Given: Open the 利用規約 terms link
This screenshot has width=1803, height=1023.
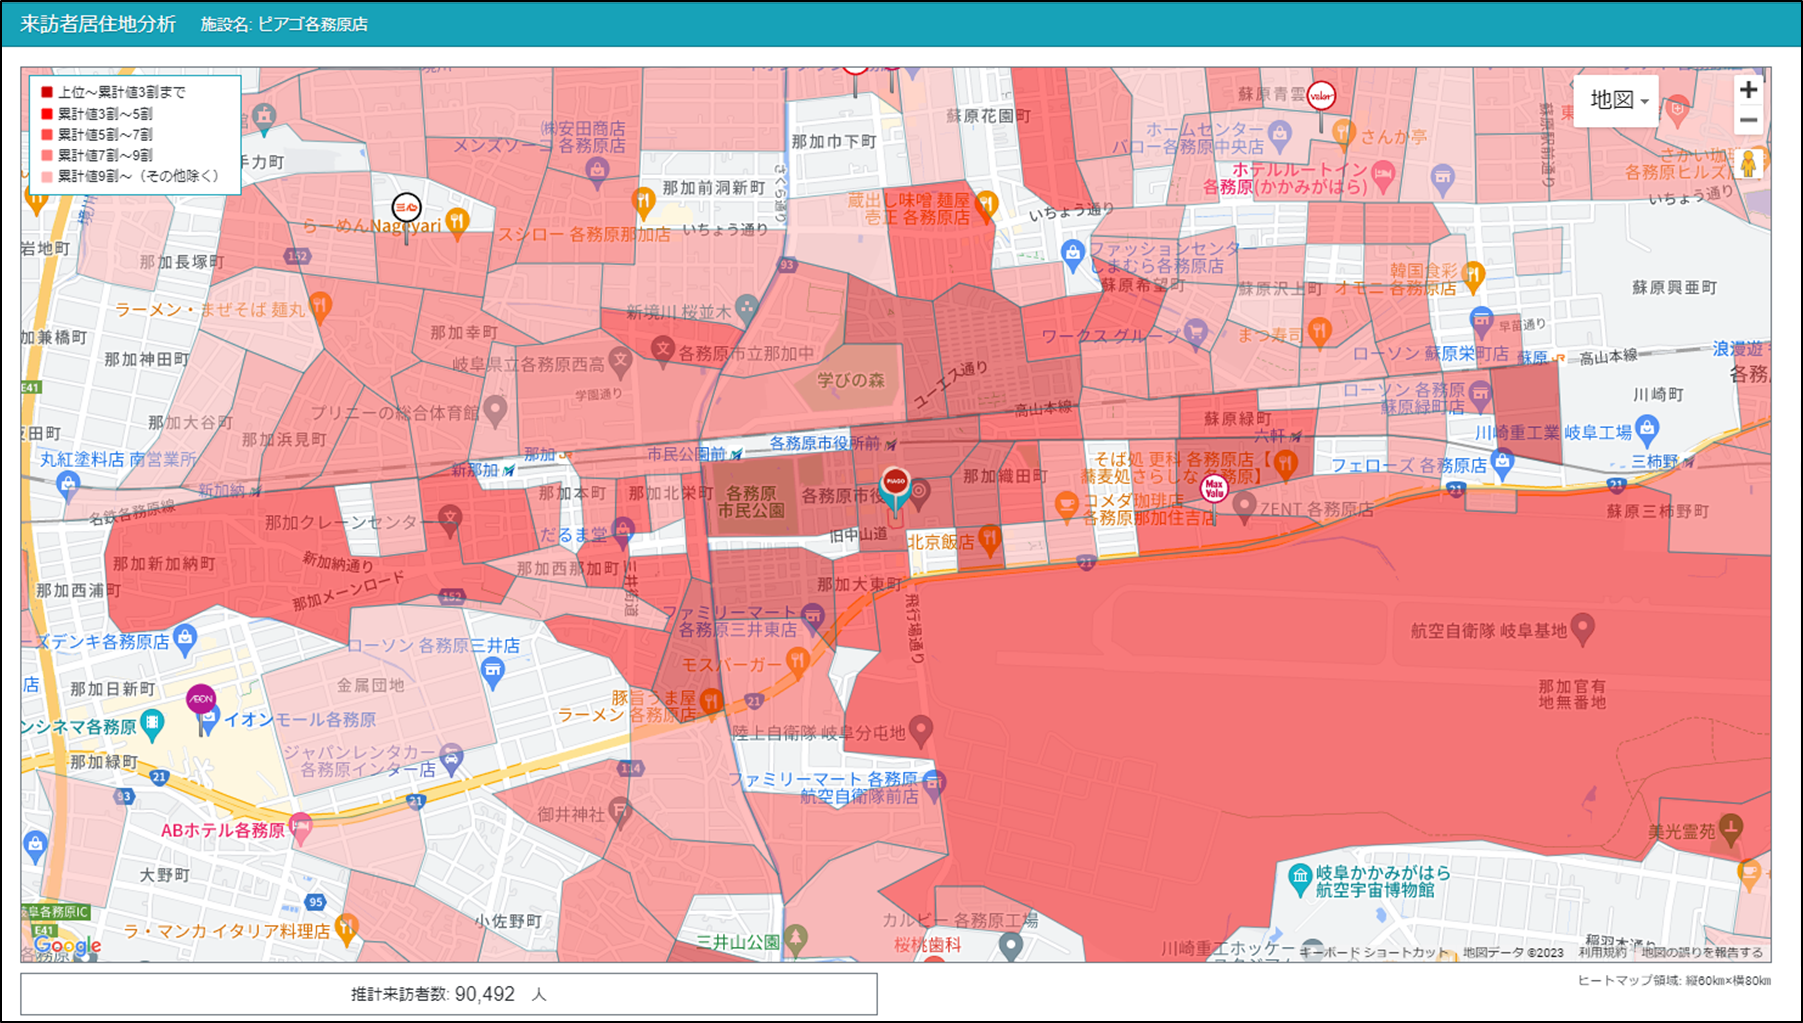Looking at the screenshot, I should click(1602, 953).
